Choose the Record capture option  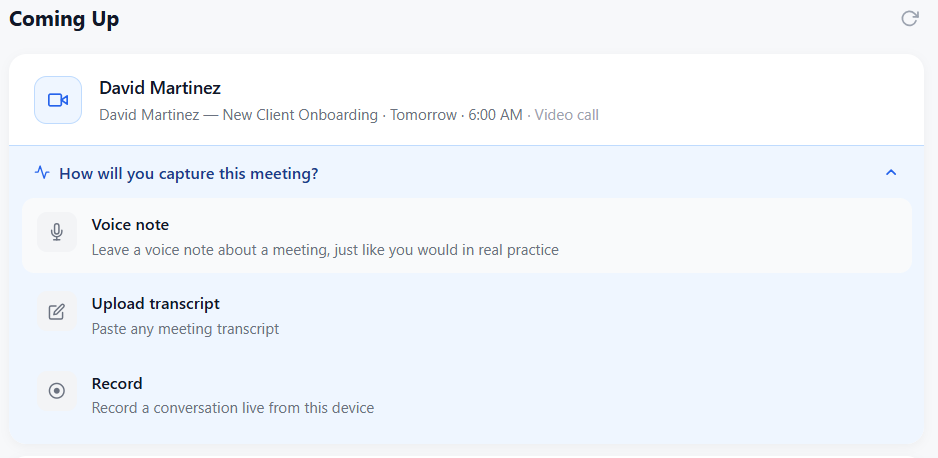point(467,395)
